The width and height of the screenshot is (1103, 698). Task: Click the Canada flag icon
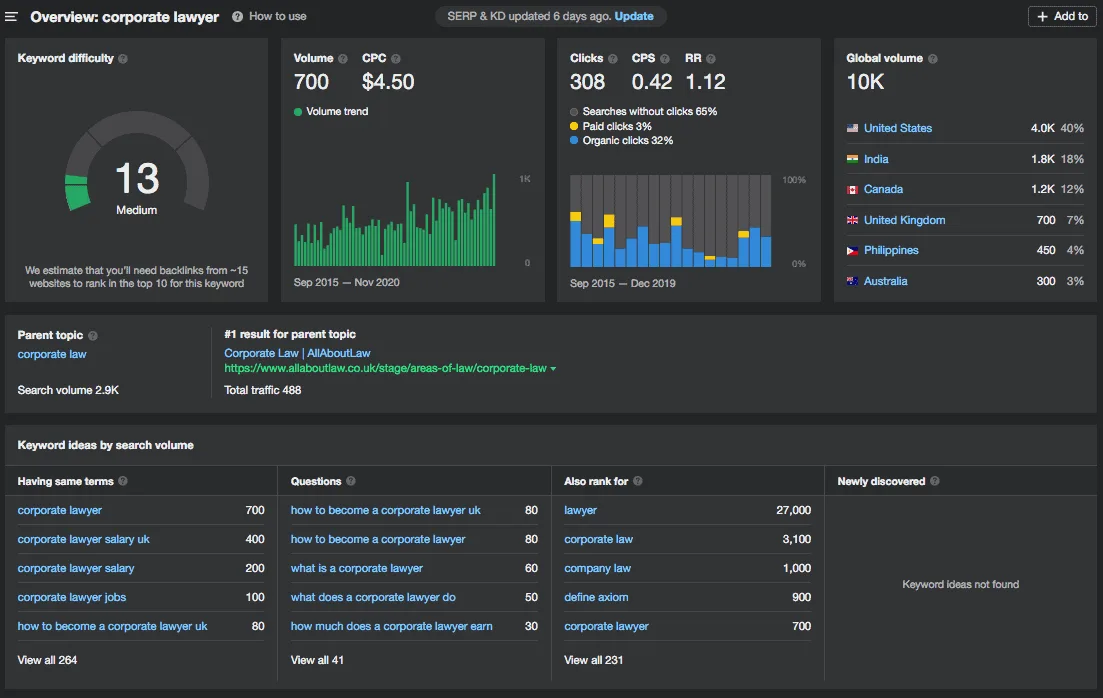tap(853, 189)
